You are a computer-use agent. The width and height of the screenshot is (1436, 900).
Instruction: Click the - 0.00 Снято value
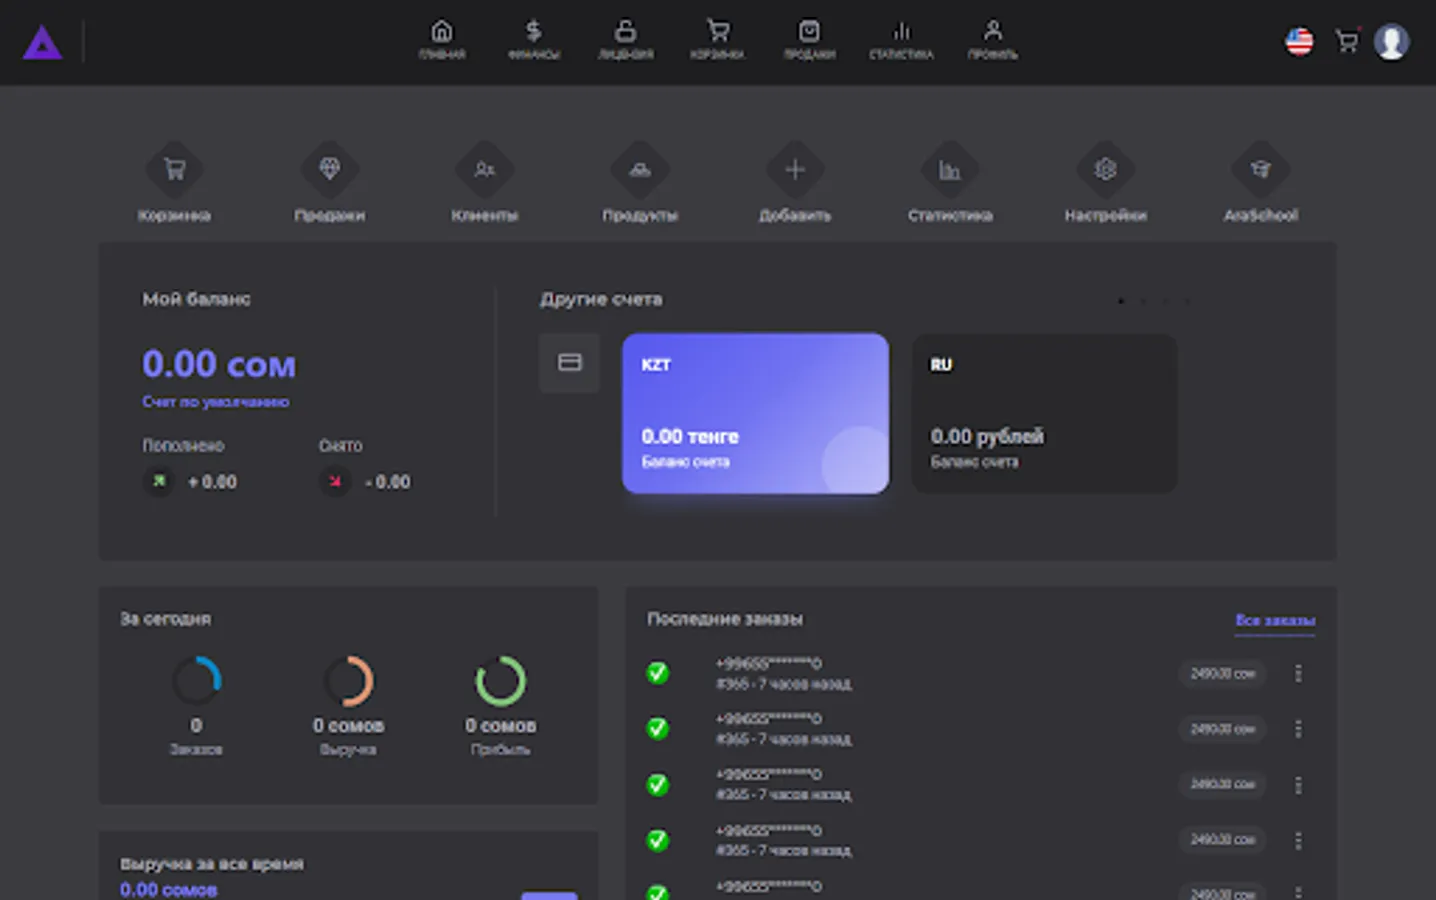388,482
